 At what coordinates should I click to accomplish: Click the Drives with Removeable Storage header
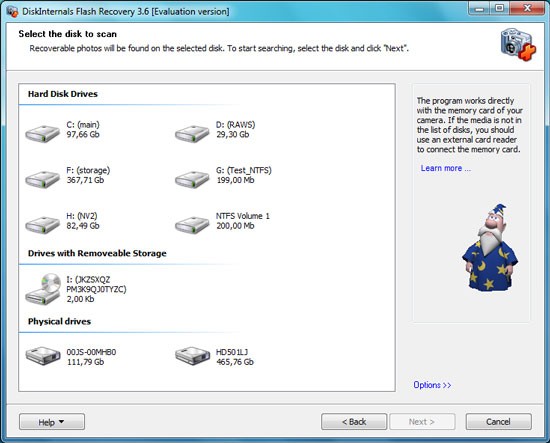click(x=97, y=253)
